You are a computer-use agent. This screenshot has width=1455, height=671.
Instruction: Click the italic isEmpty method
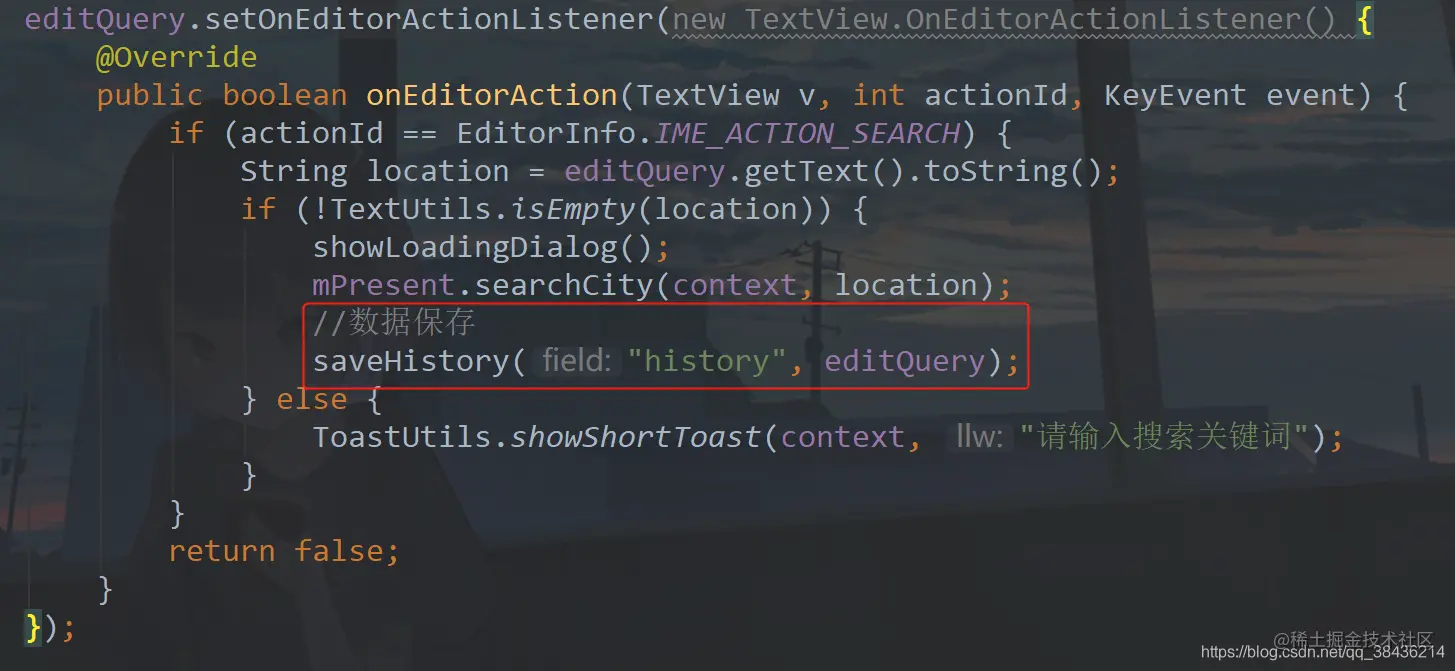click(573, 209)
